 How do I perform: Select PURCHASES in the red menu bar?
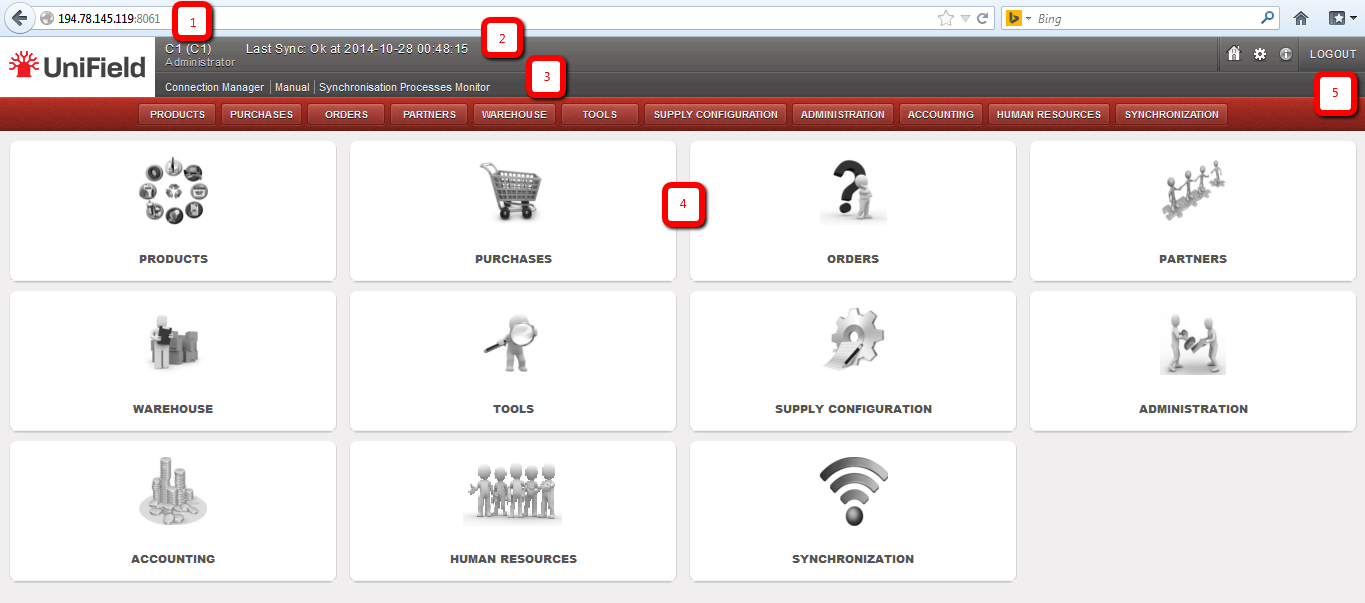(x=261, y=114)
